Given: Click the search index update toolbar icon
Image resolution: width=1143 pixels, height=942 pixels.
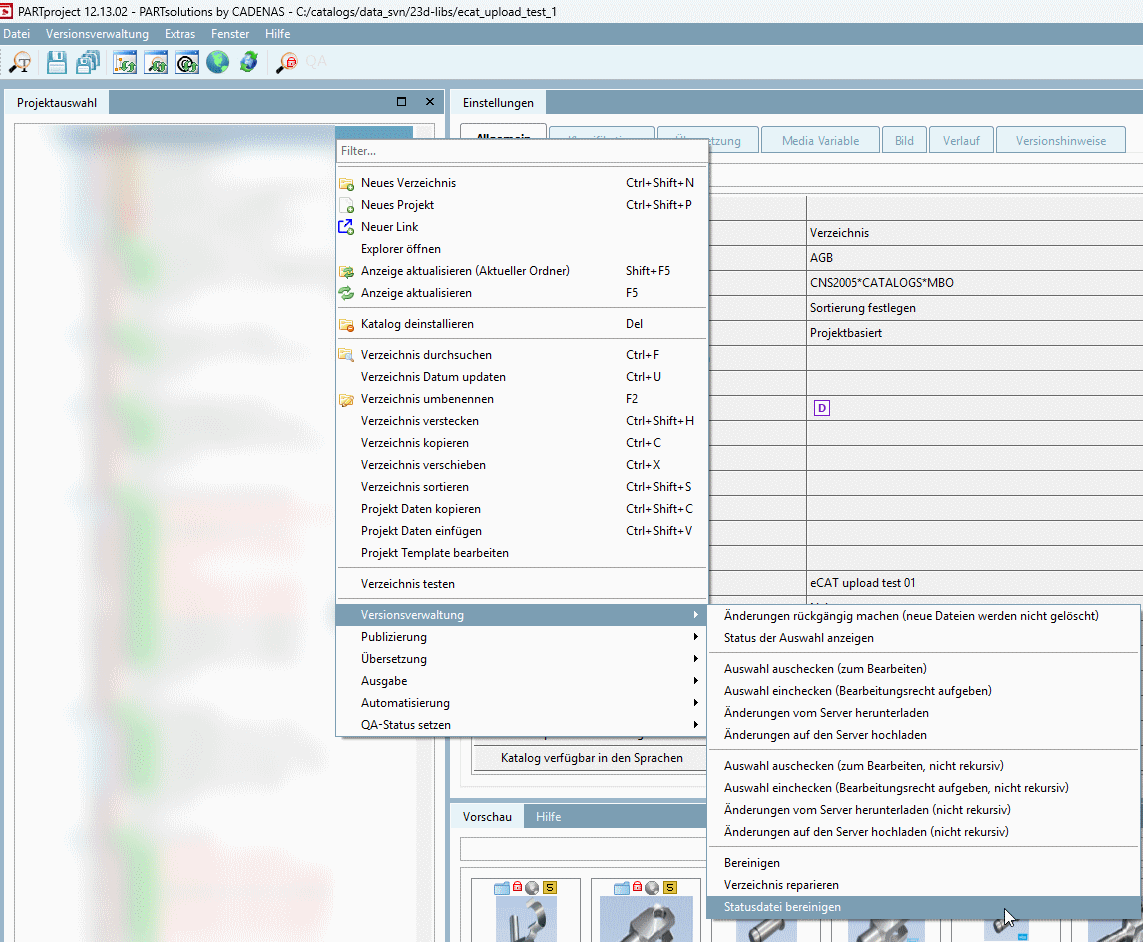Looking at the screenshot, I should [156, 63].
